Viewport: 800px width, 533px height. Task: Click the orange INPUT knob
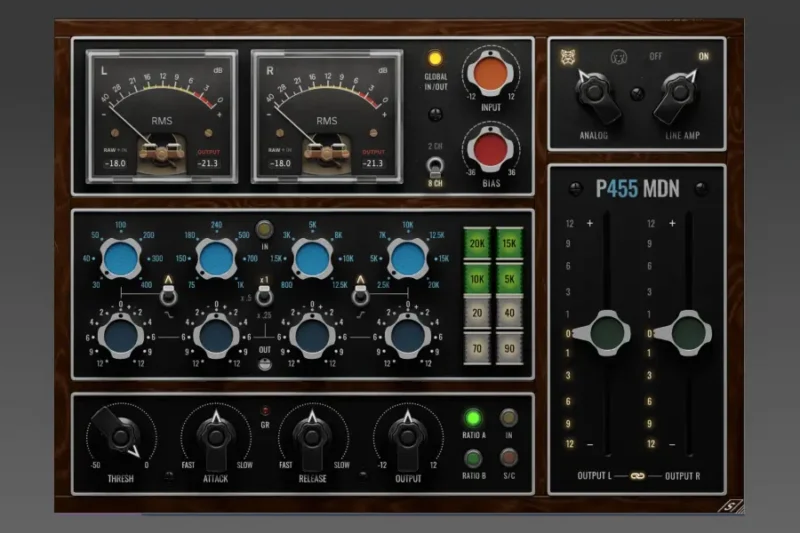(x=491, y=73)
